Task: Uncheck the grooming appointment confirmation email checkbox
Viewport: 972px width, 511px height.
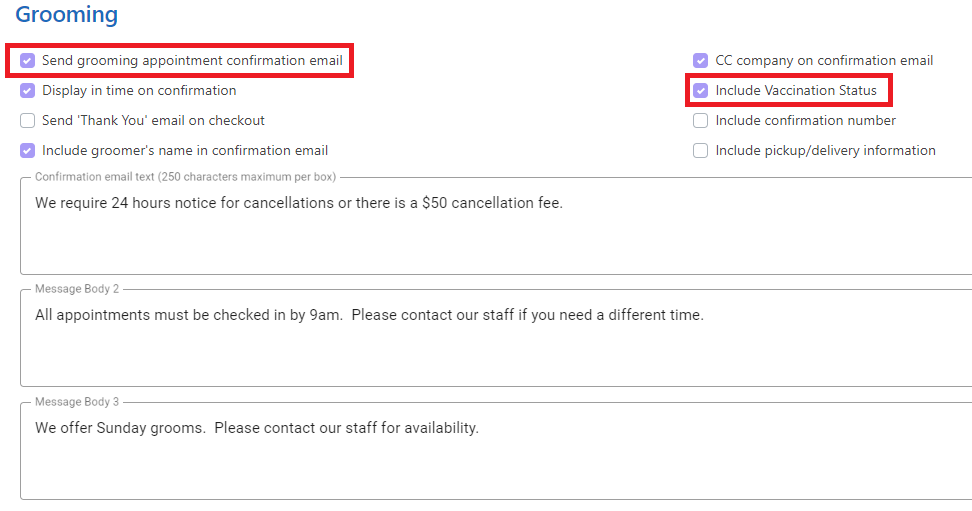Action: 27,60
